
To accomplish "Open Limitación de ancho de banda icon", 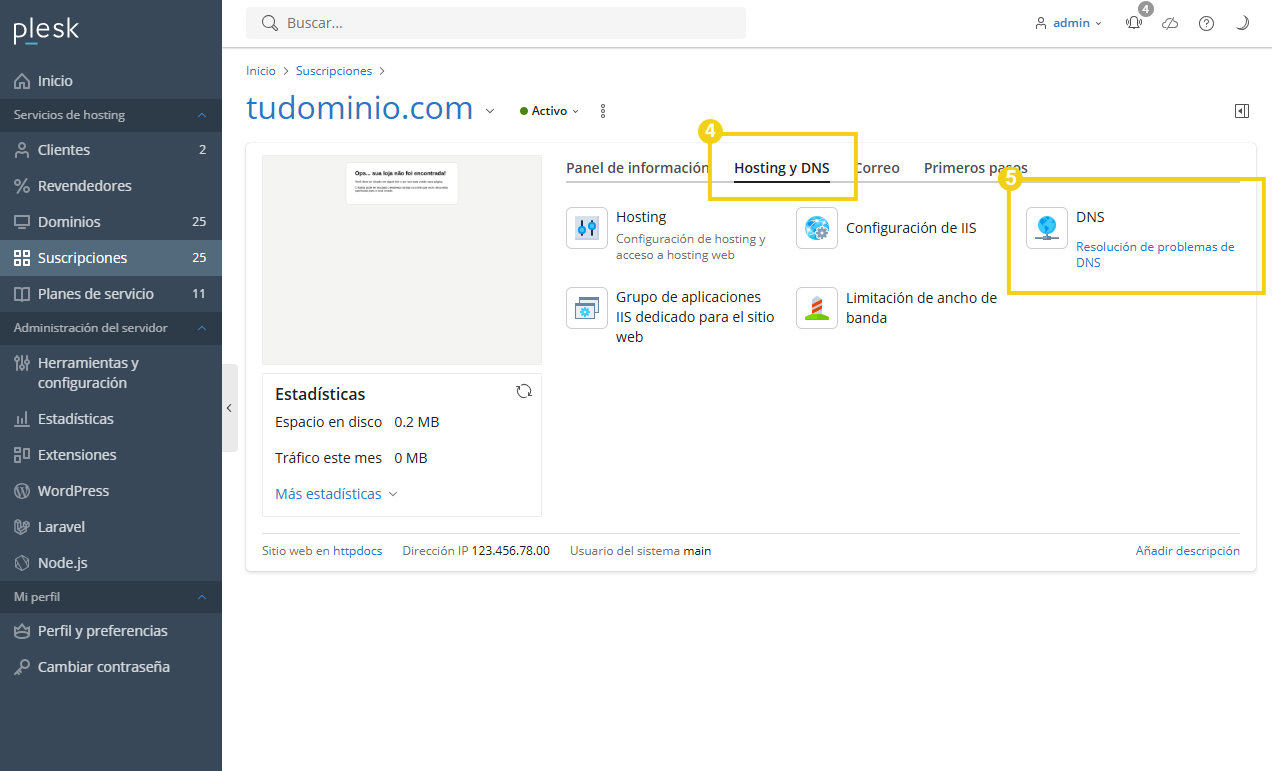I will pos(817,308).
